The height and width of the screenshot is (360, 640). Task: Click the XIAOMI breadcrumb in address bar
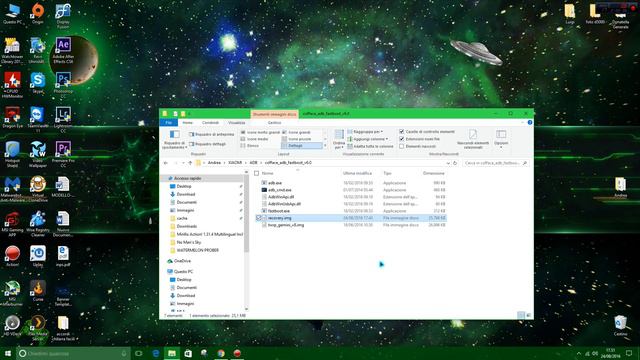pyautogui.click(x=235, y=163)
